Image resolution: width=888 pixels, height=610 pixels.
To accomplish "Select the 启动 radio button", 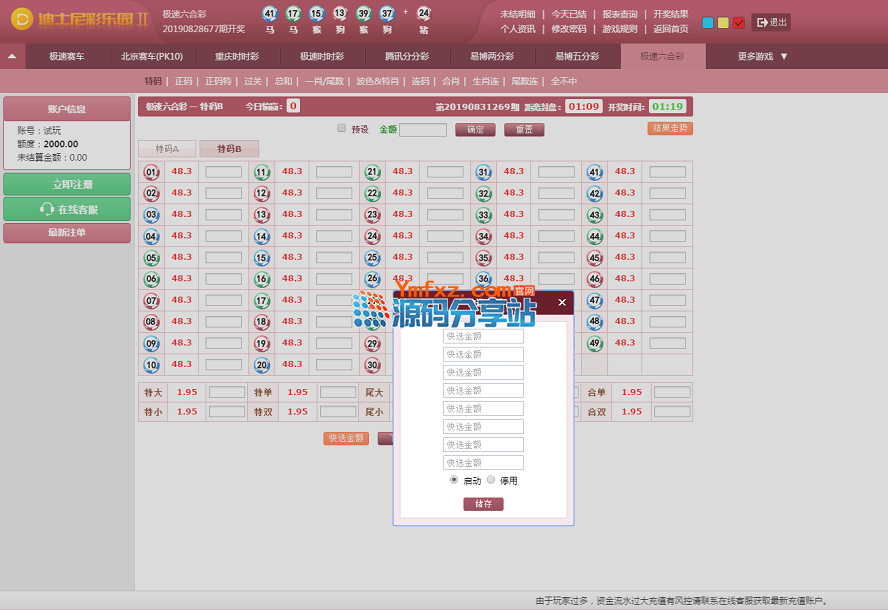I will click(454, 480).
